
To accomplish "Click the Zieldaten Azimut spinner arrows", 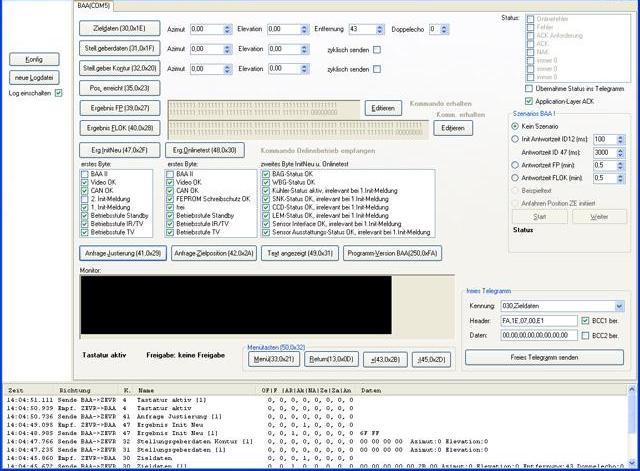I will click(227, 29).
